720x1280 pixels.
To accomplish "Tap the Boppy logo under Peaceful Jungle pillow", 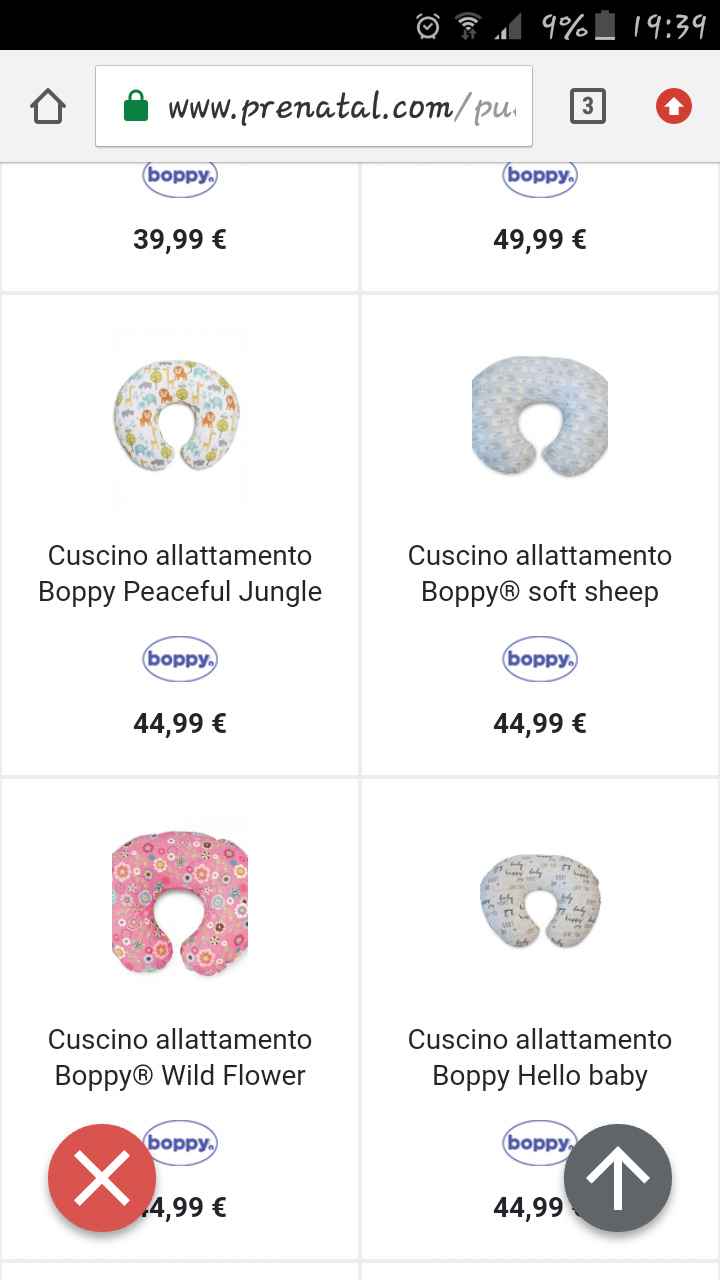I will pyautogui.click(x=179, y=659).
